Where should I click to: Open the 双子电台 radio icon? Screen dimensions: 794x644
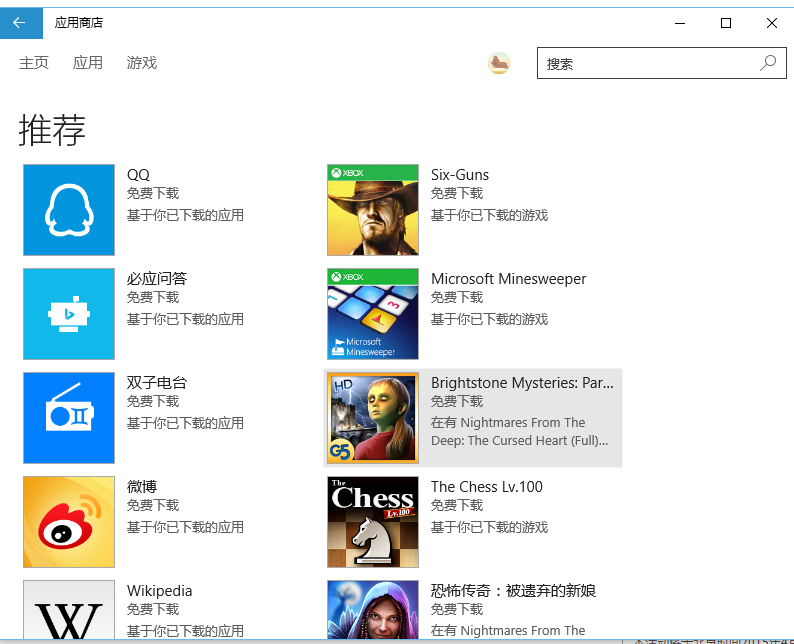tap(69, 418)
